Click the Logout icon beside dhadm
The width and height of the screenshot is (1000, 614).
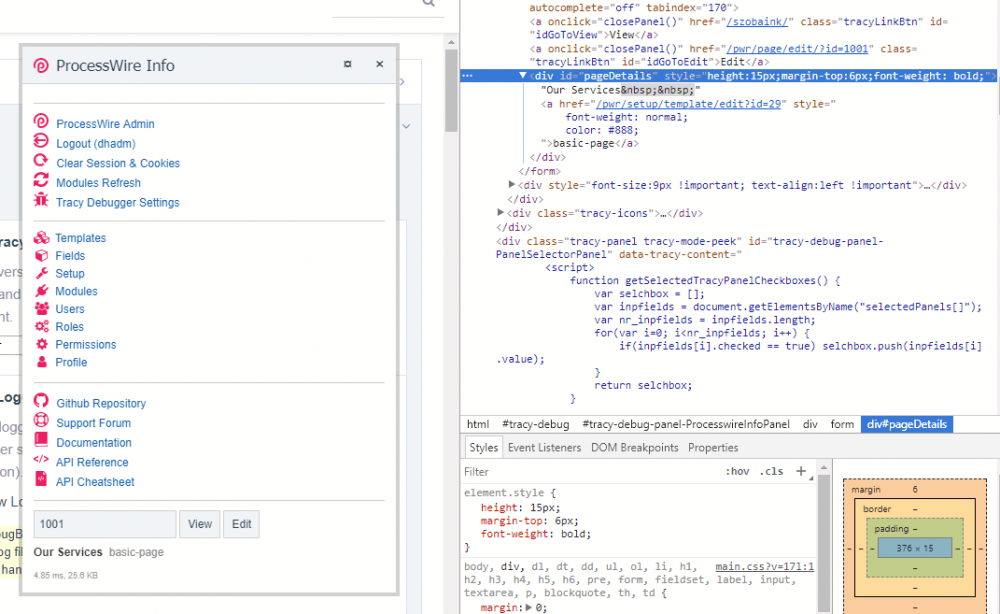coord(41,143)
